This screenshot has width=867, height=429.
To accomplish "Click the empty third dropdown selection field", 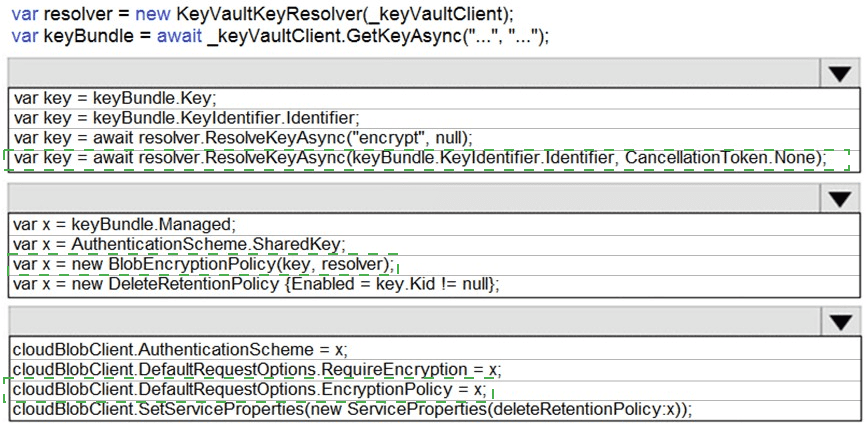I will [x=410, y=322].
